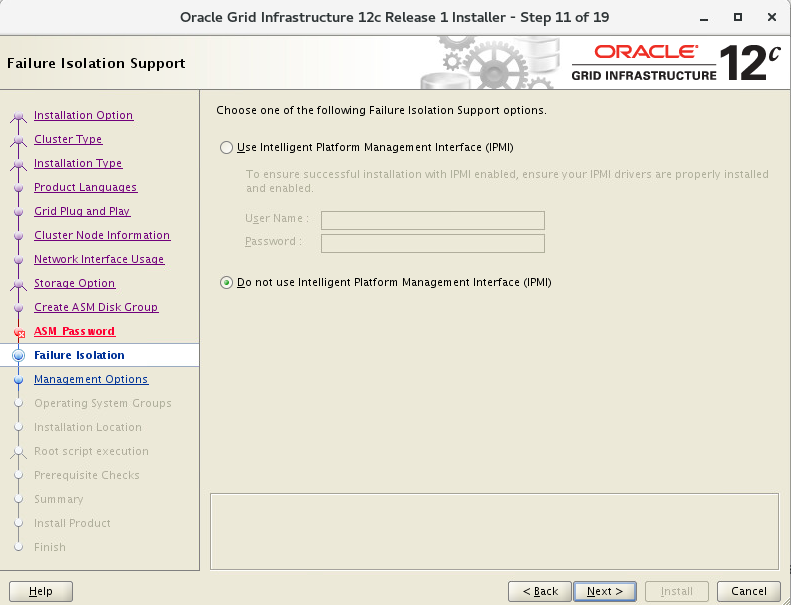The height and width of the screenshot is (605, 791).
Task: Click the Summary step text
Action: [x=59, y=499]
